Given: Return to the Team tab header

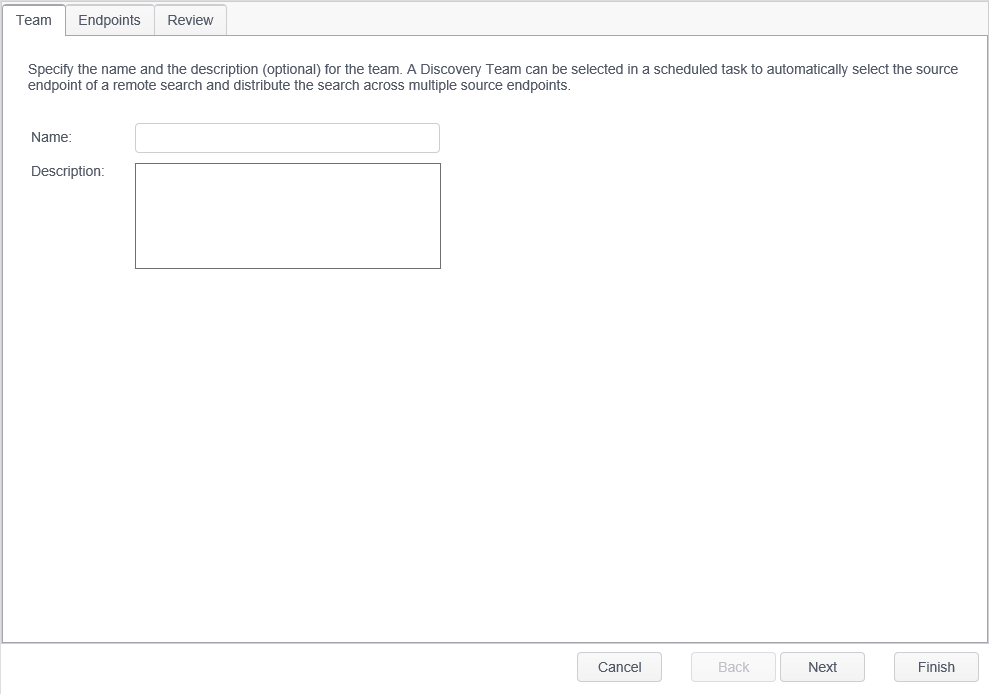Looking at the screenshot, I should point(34,20).
